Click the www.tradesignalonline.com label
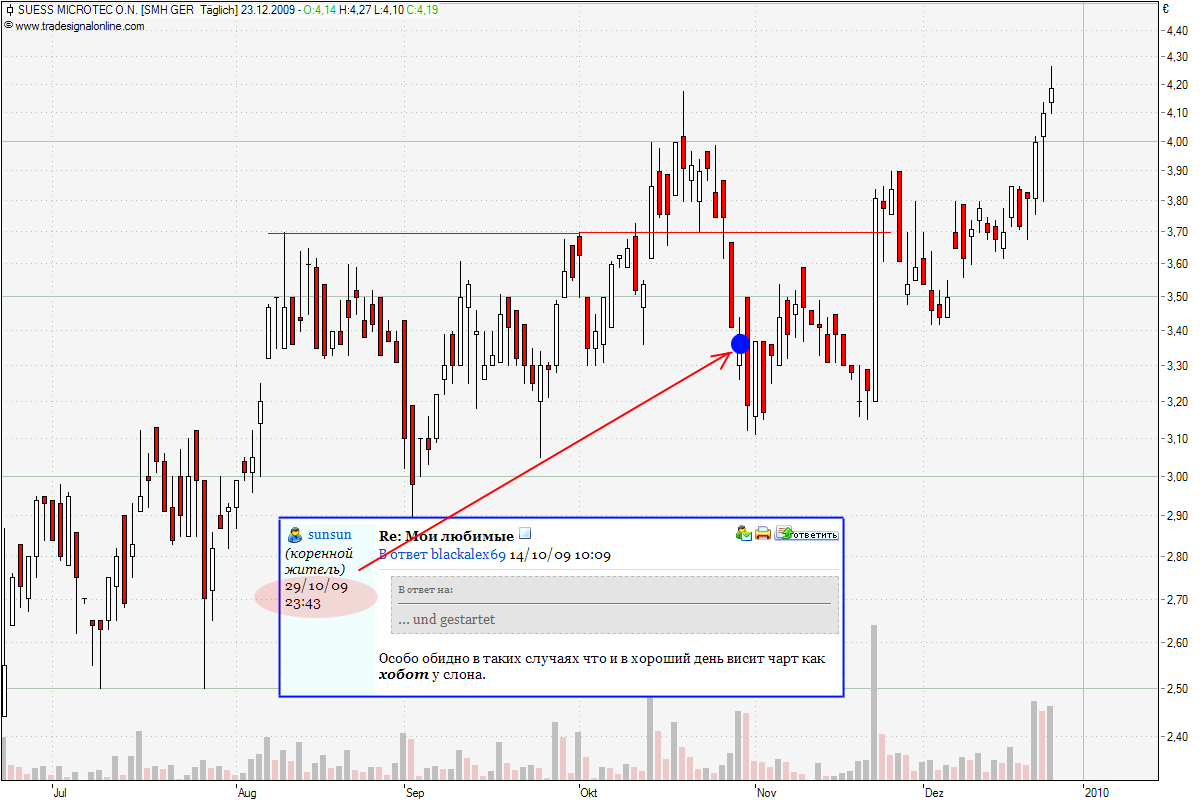The image size is (1200, 800). pyautogui.click(x=79, y=26)
